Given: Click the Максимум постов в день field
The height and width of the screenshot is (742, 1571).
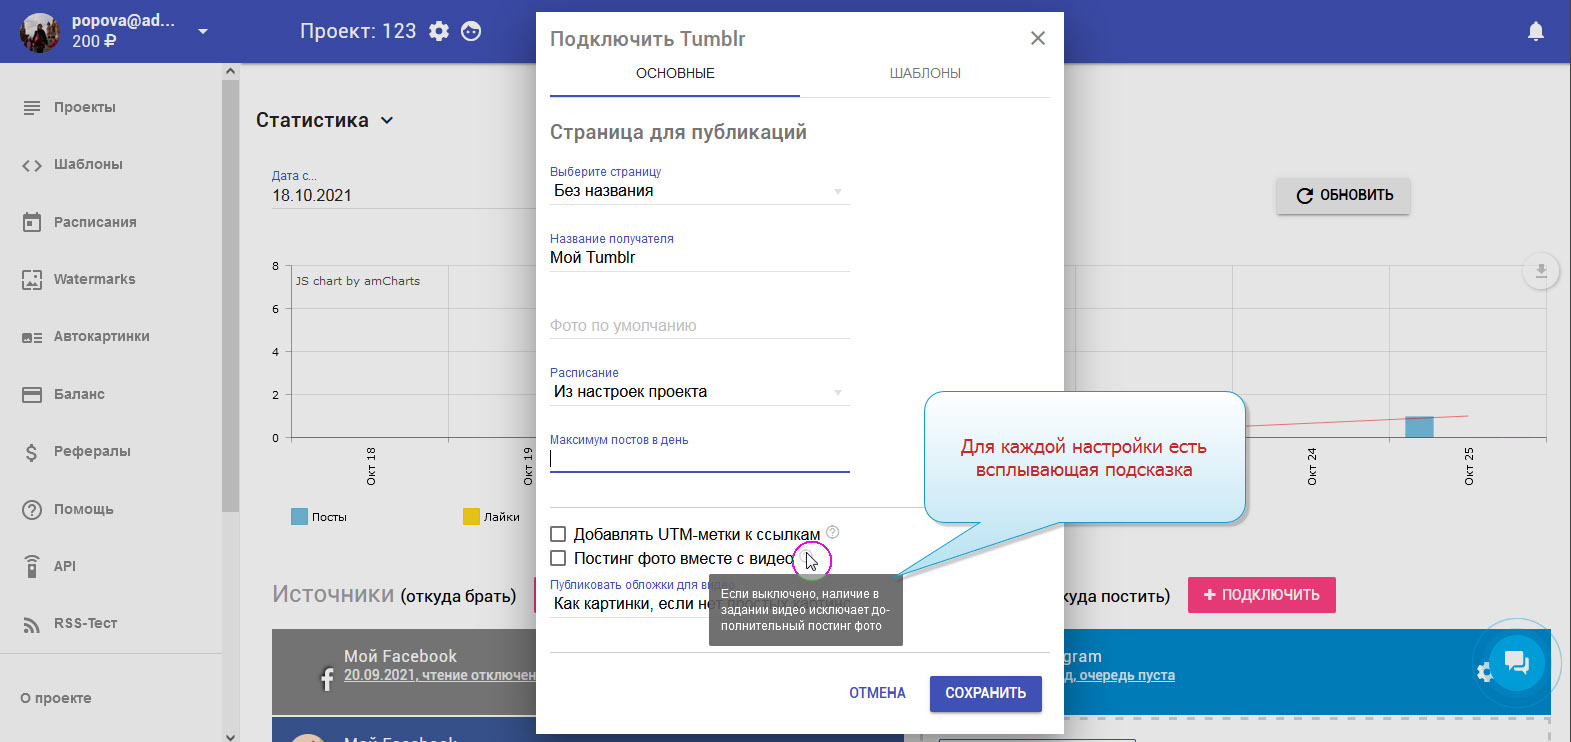Looking at the screenshot, I should (x=699, y=459).
